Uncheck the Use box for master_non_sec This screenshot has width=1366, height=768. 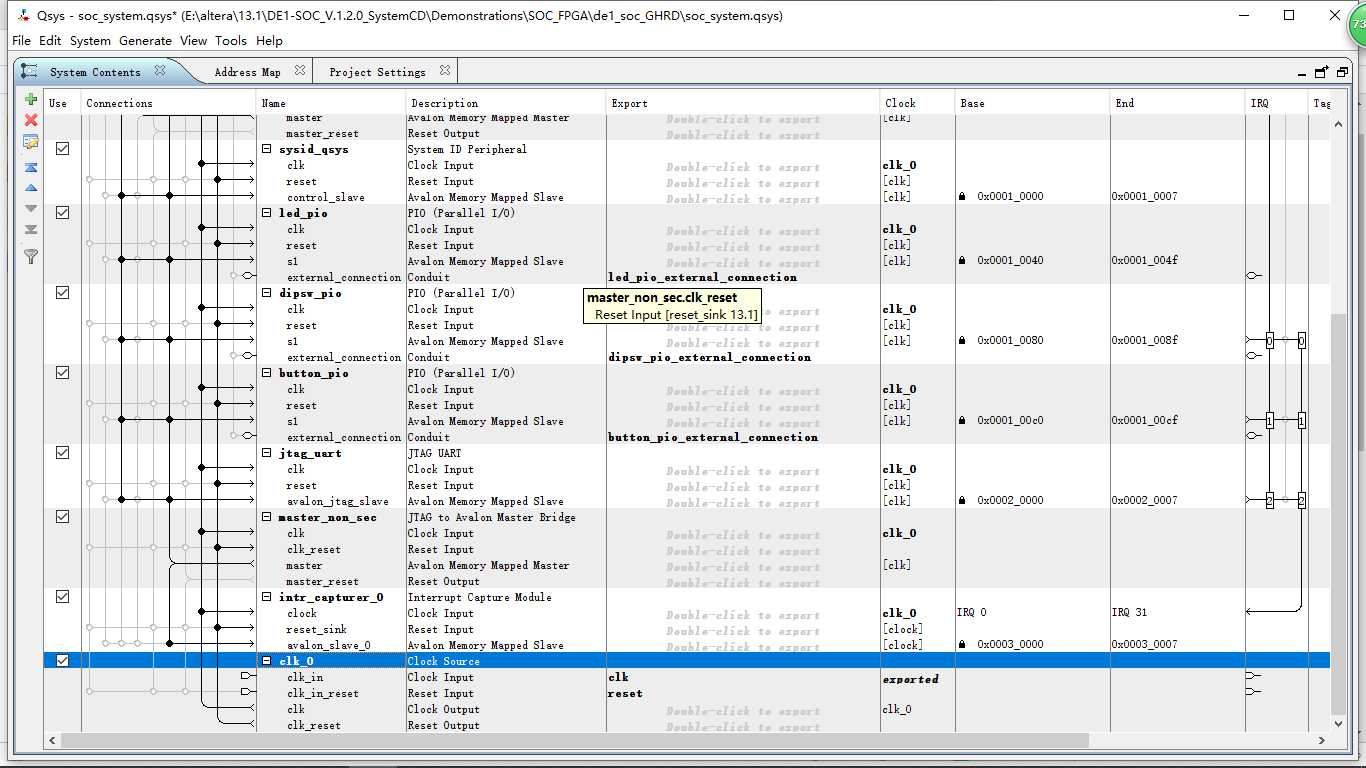coord(62,516)
